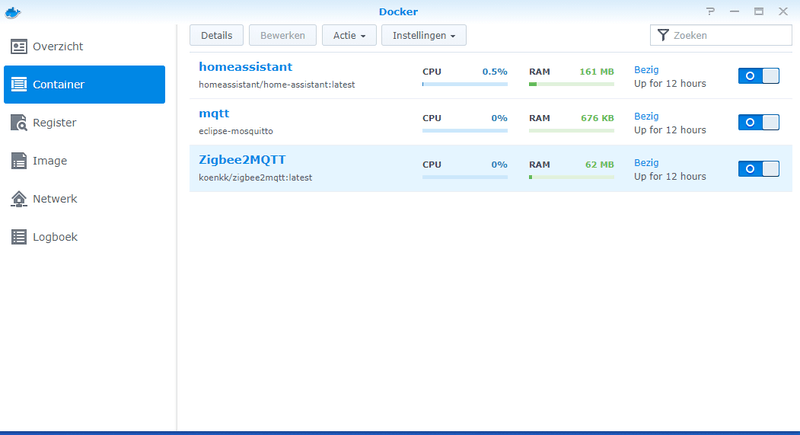
Task: Click the 62 MB RAM value
Action: [x=599, y=164]
